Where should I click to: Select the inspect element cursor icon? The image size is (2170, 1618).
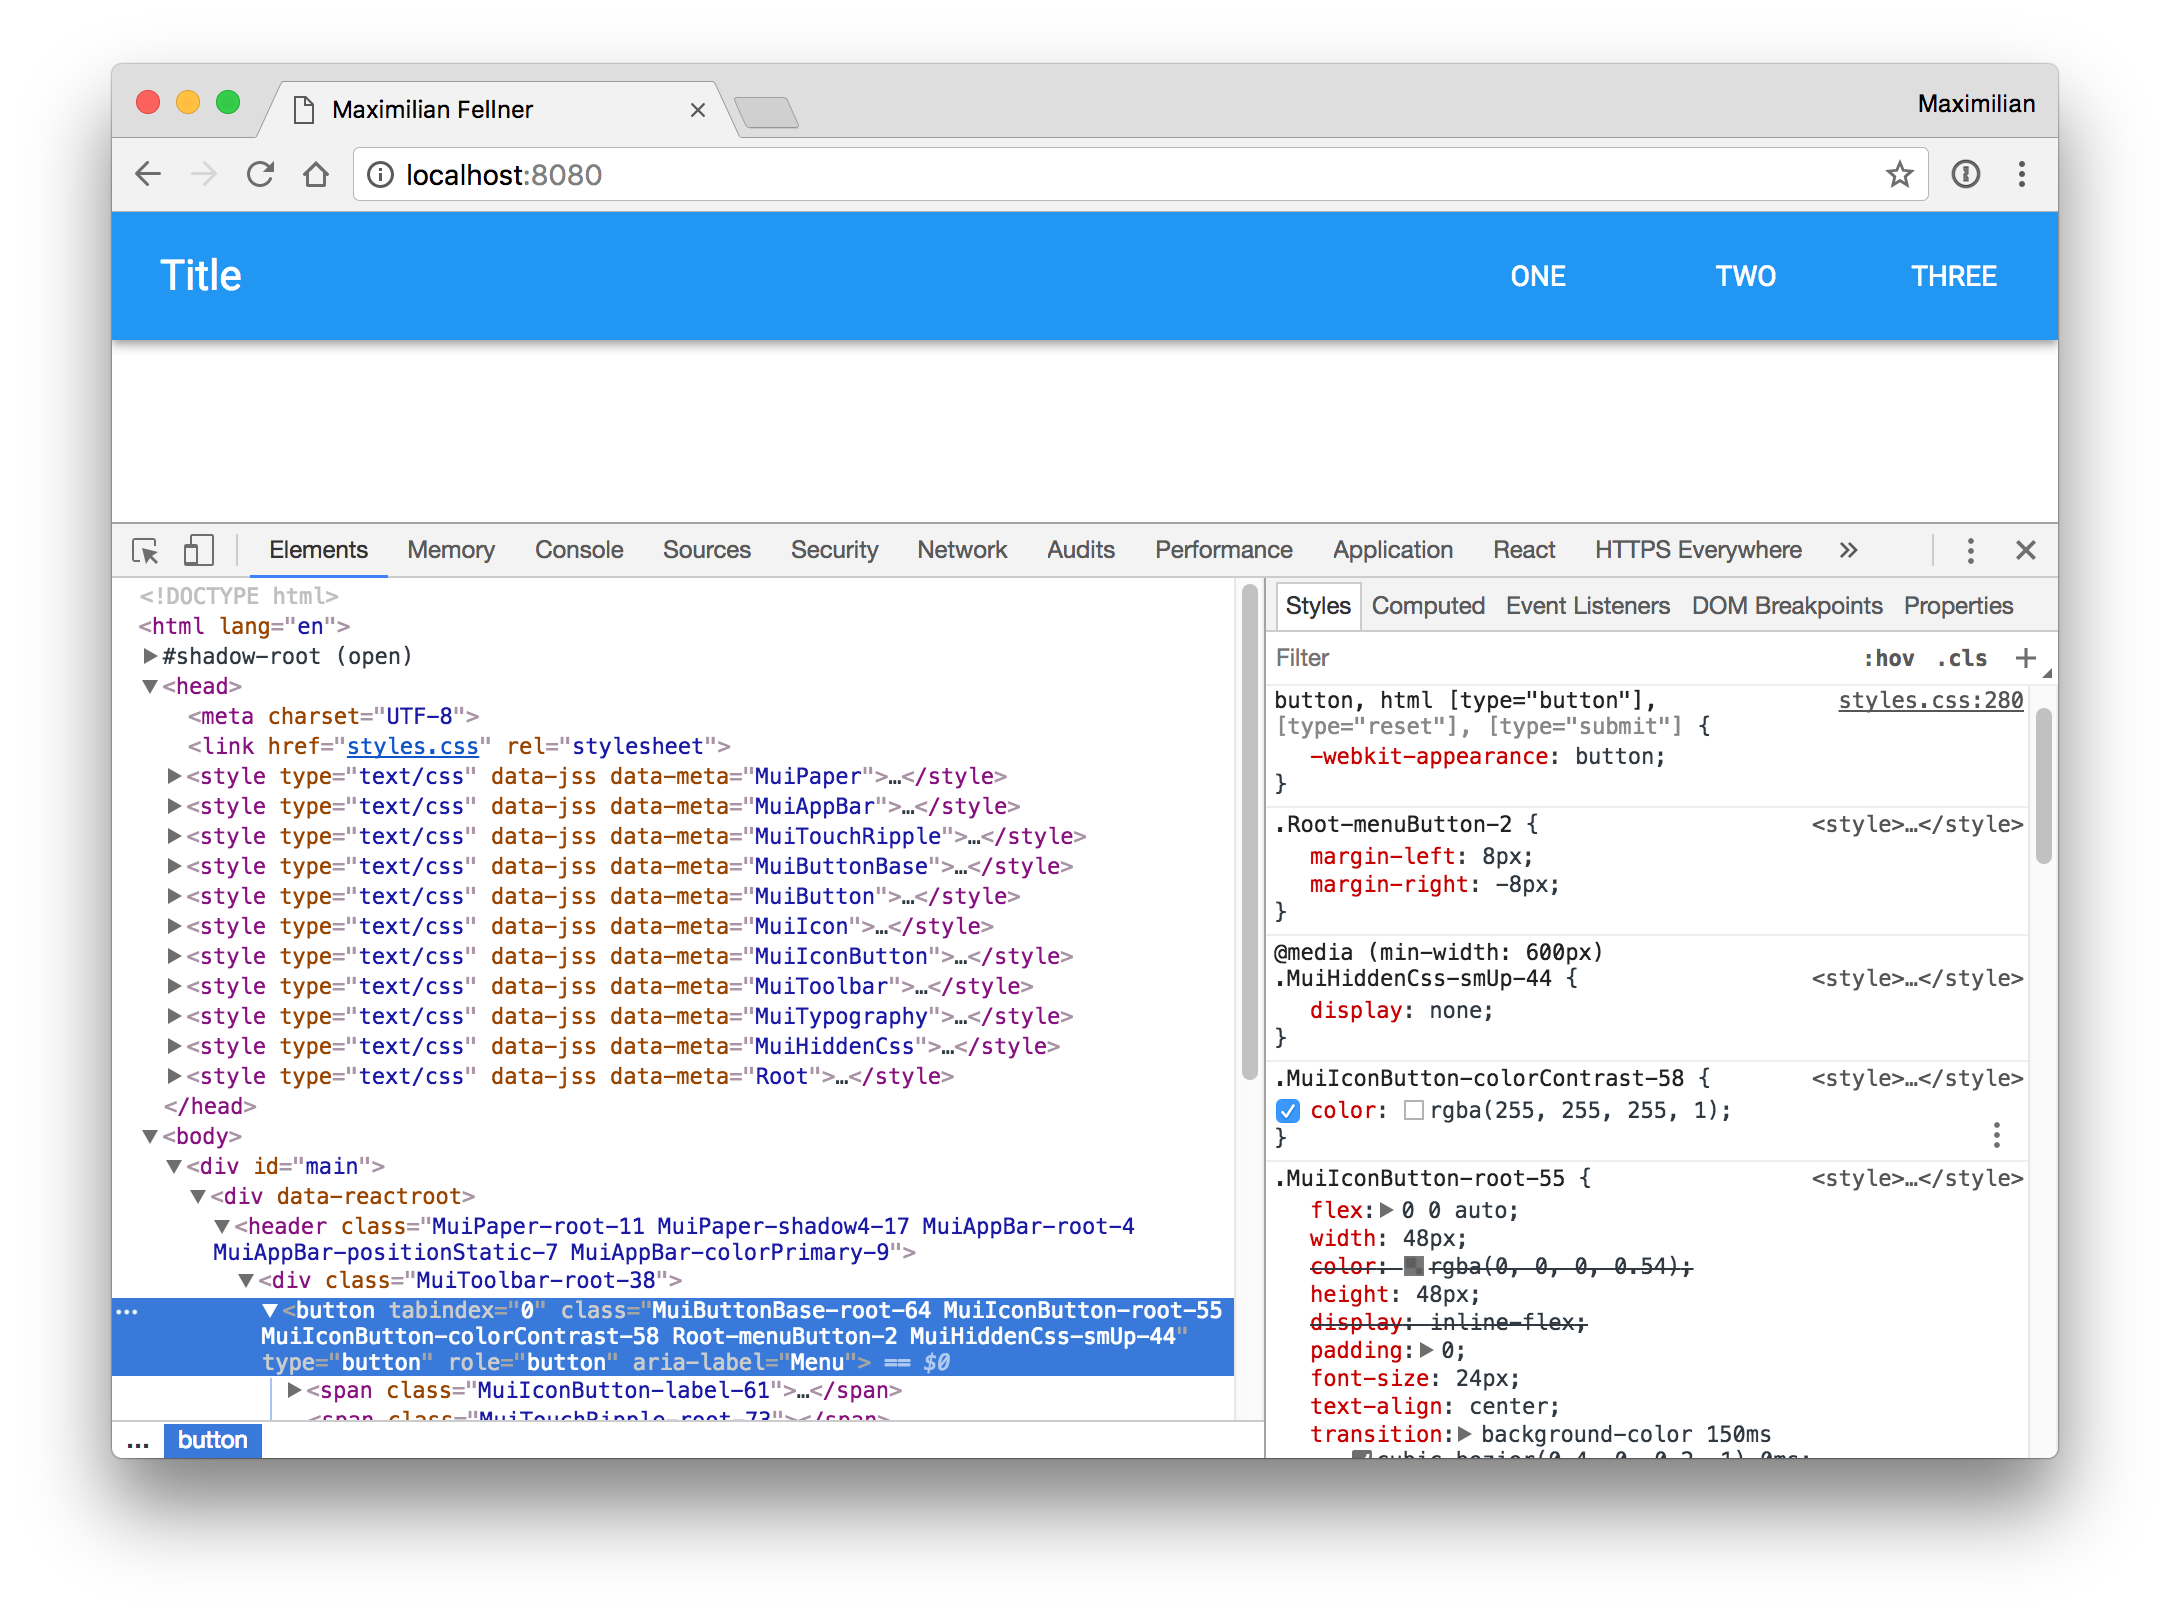145,551
